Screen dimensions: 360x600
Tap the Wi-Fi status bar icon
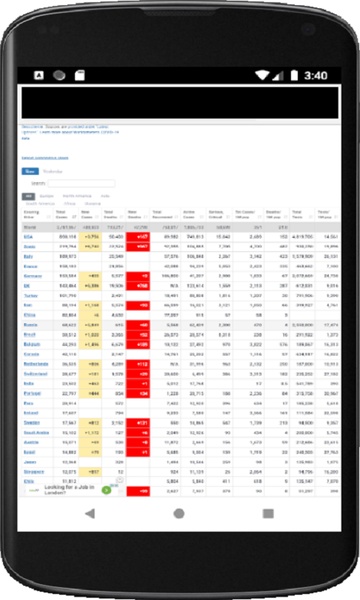[x=262, y=75]
